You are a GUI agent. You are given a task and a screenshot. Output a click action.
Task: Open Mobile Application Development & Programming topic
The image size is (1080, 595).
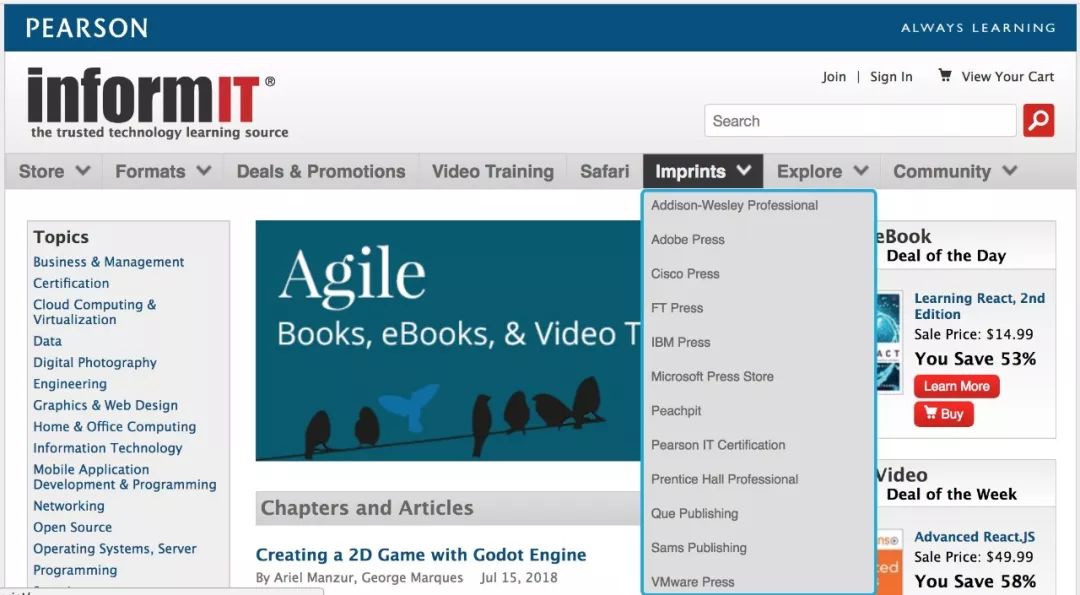click(x=125, y=477)
